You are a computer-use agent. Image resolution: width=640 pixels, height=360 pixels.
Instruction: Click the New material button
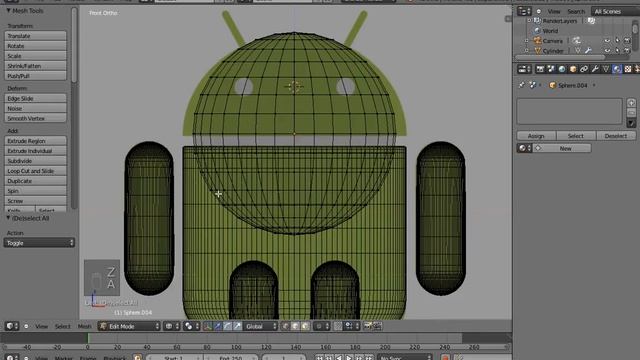tap(562, 148)
